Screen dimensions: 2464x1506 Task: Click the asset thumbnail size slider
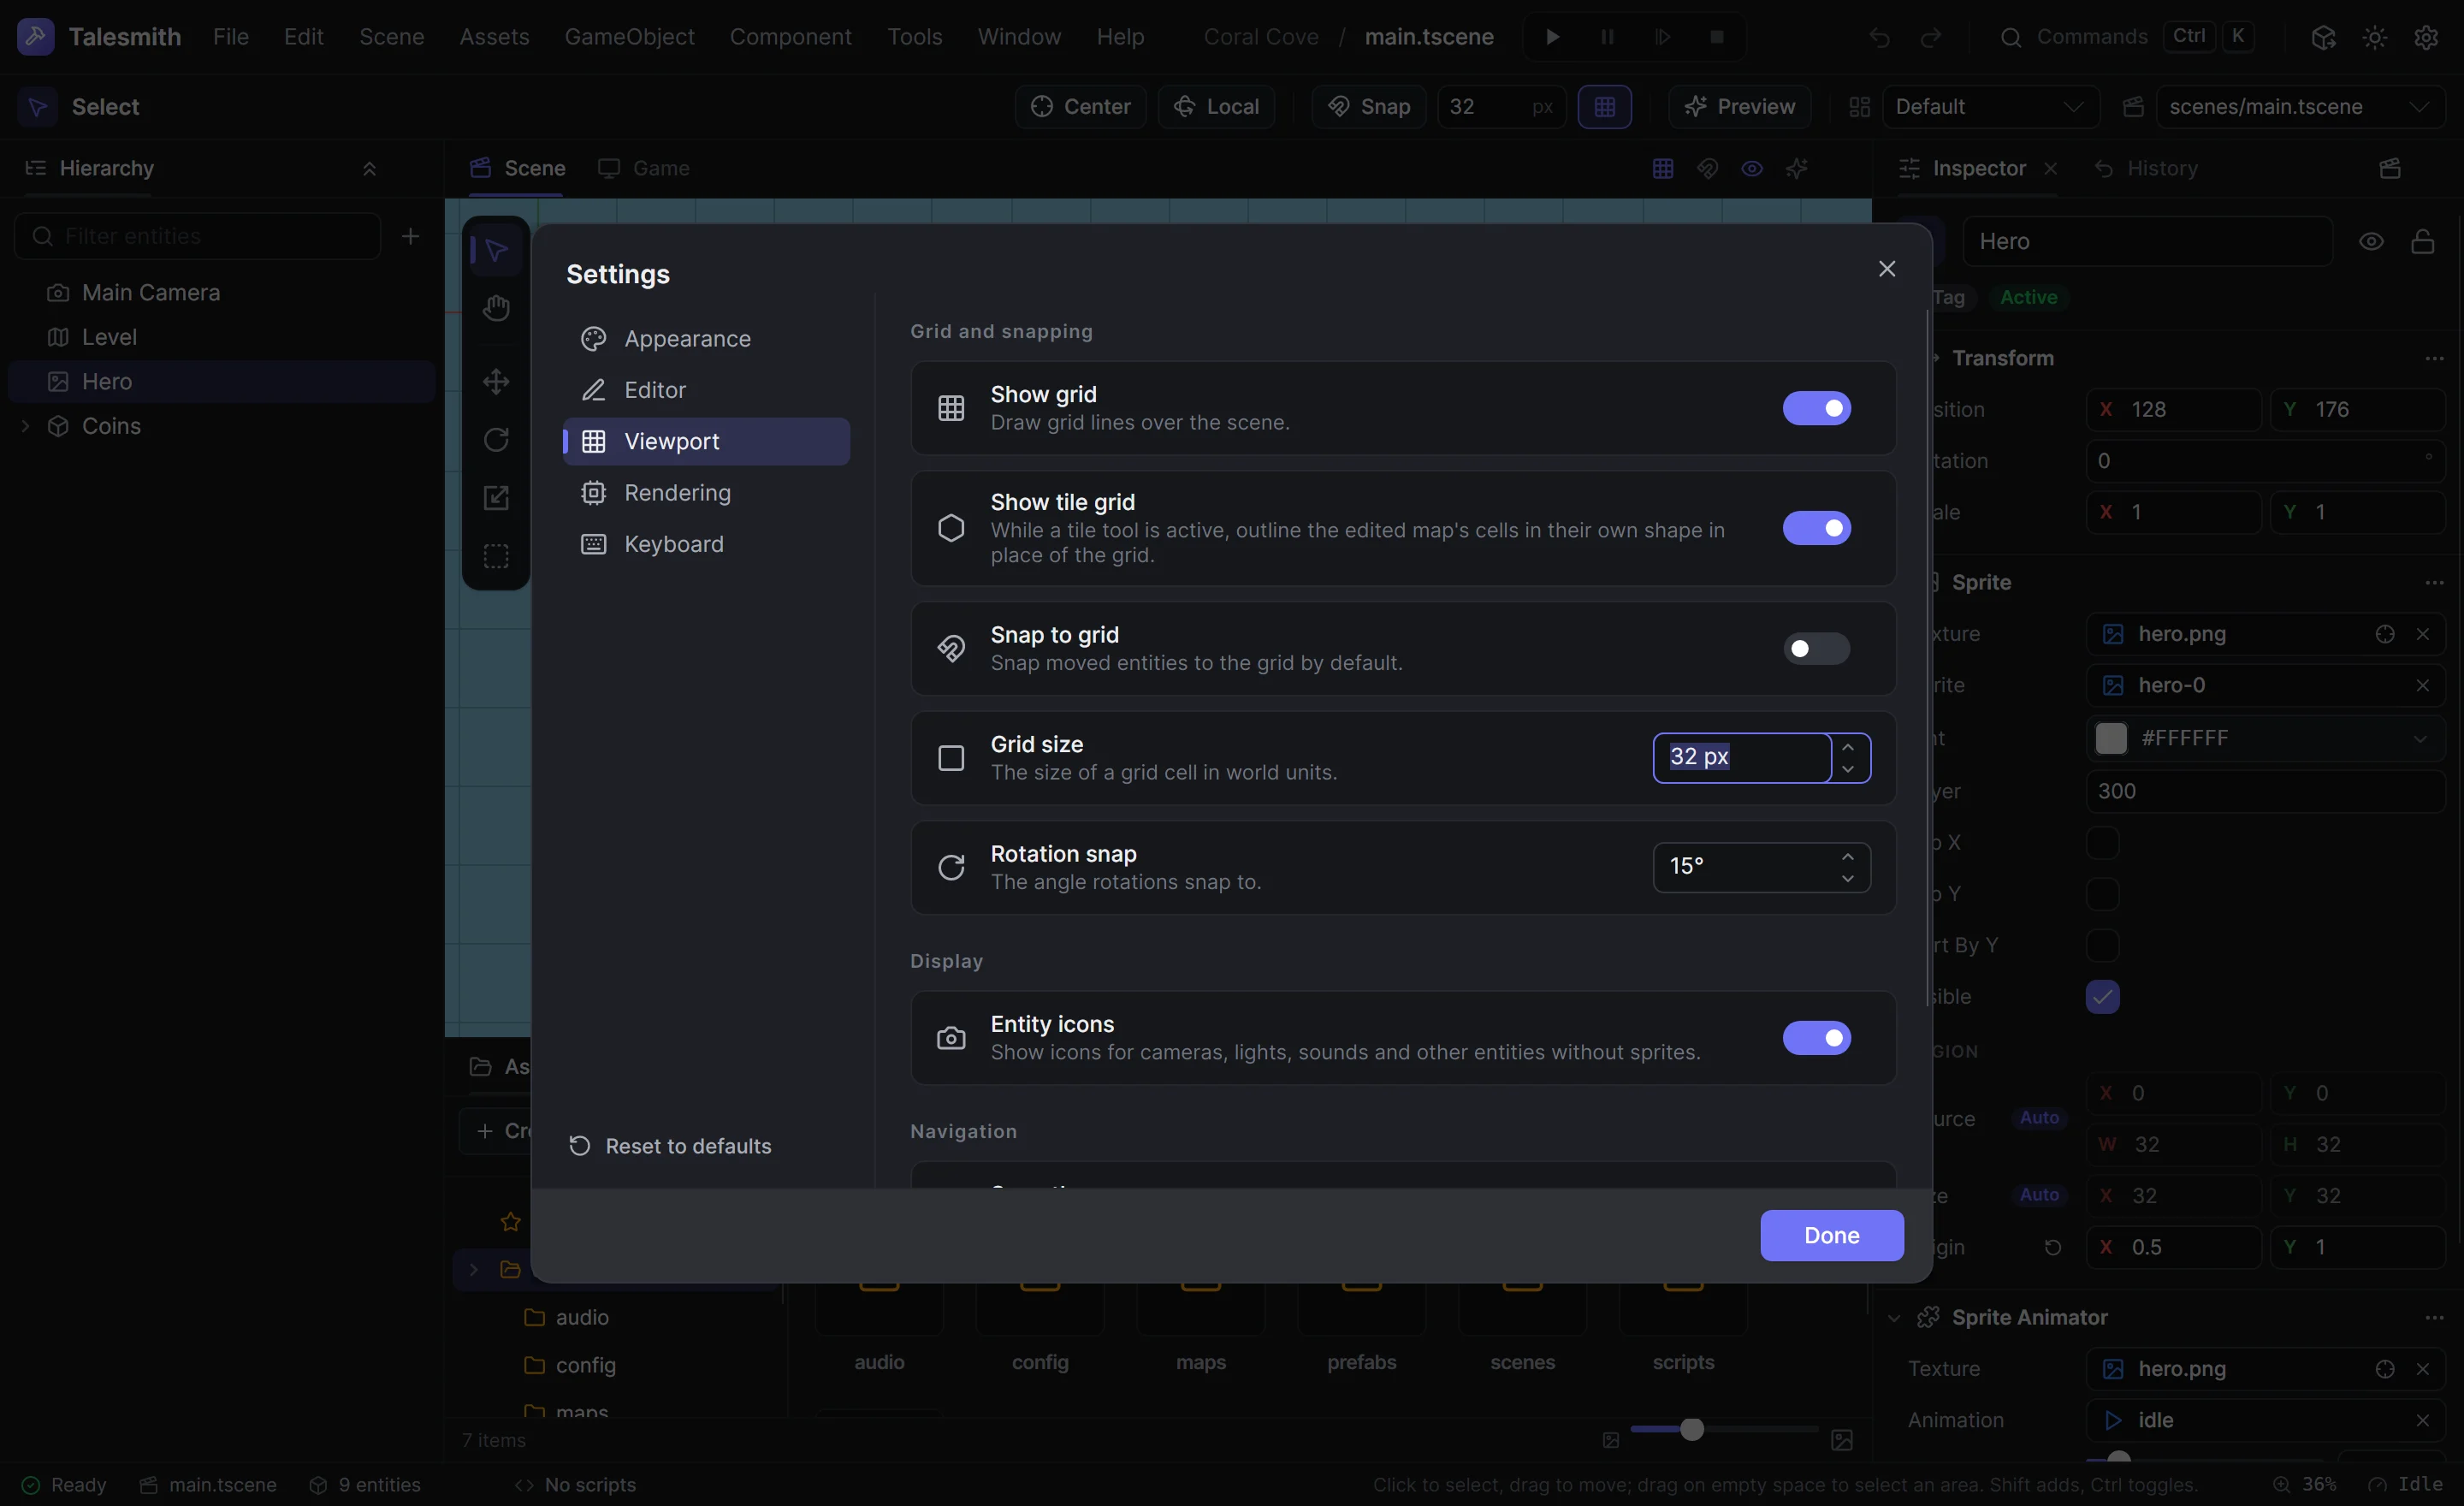(x=1723, y=1429)
